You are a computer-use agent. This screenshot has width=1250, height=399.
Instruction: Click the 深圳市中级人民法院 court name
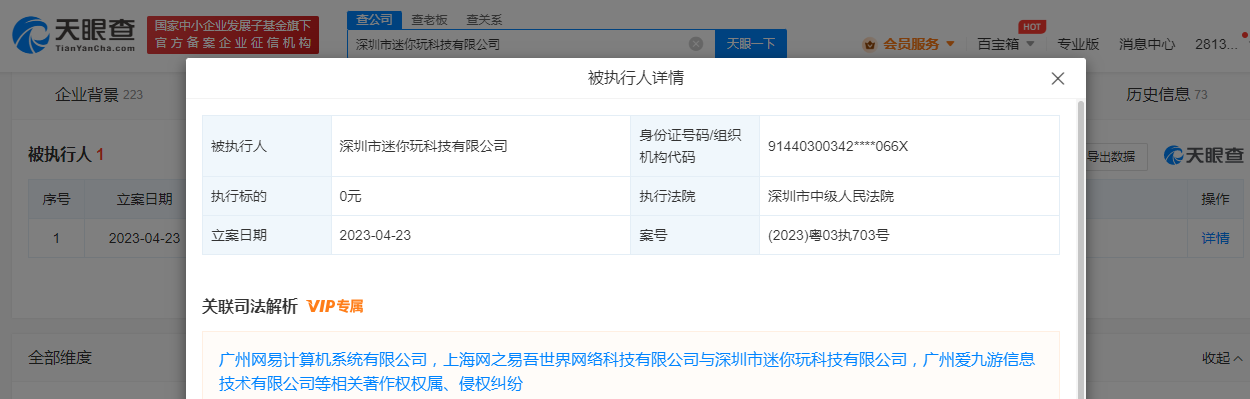(x=831, y=196)
